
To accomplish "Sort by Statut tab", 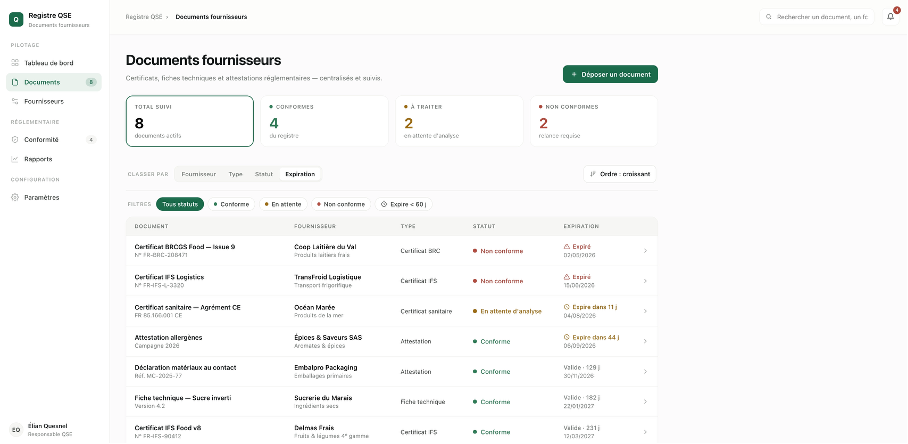I will tap(263, 174).
